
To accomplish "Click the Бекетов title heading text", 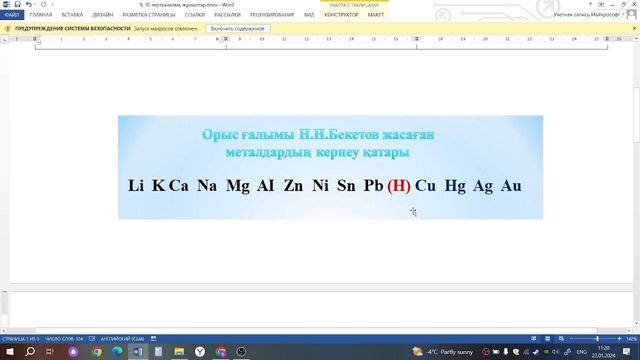I will click(318, 143).
